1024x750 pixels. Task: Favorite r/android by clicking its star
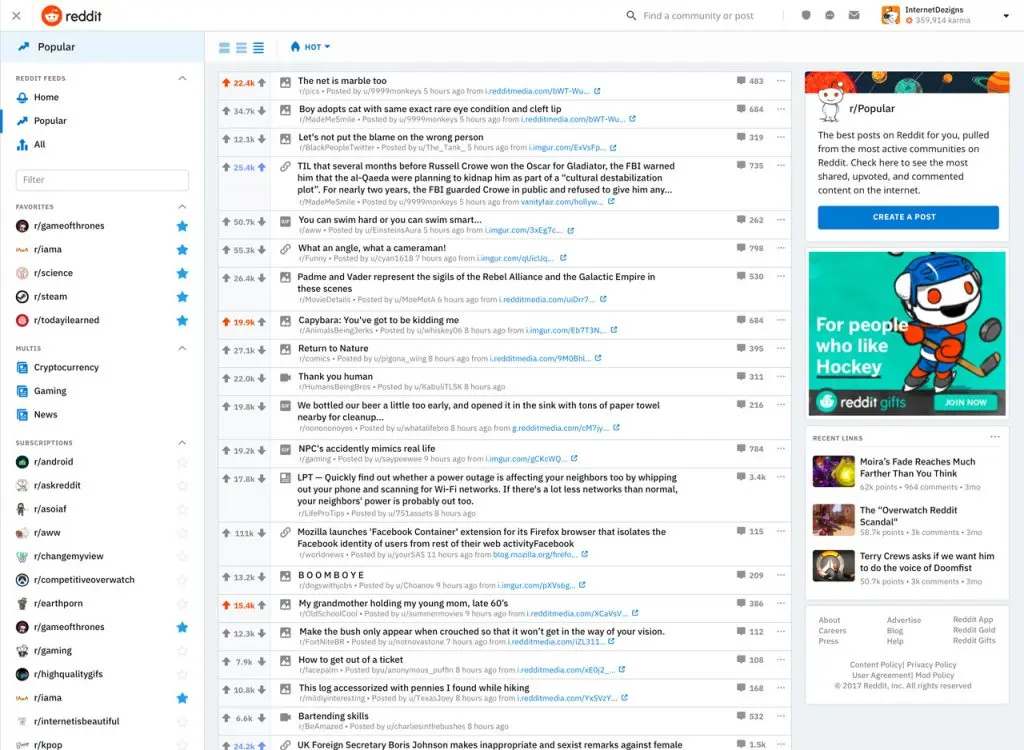[x=182, y=461]
